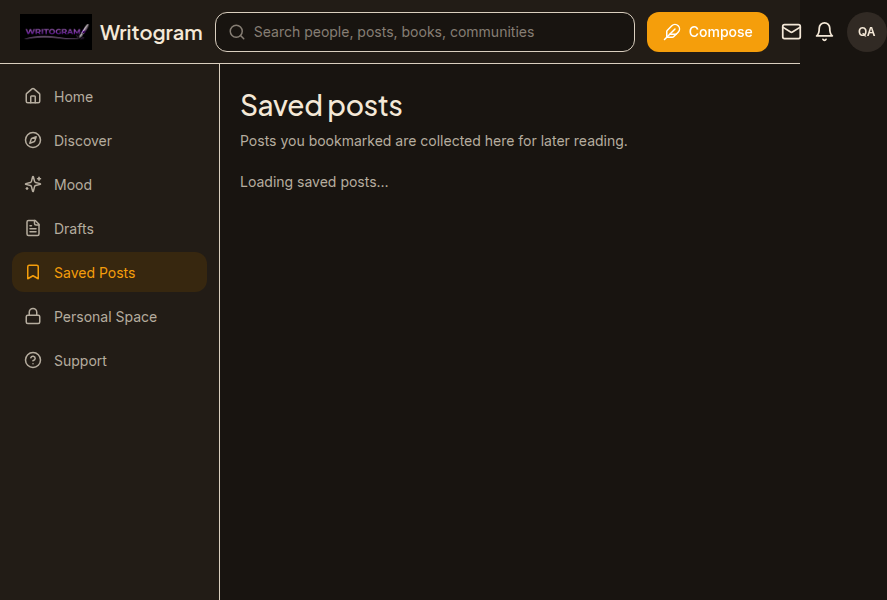Click the Drafts document icon

pyautogui.click(x=33, y=228)
